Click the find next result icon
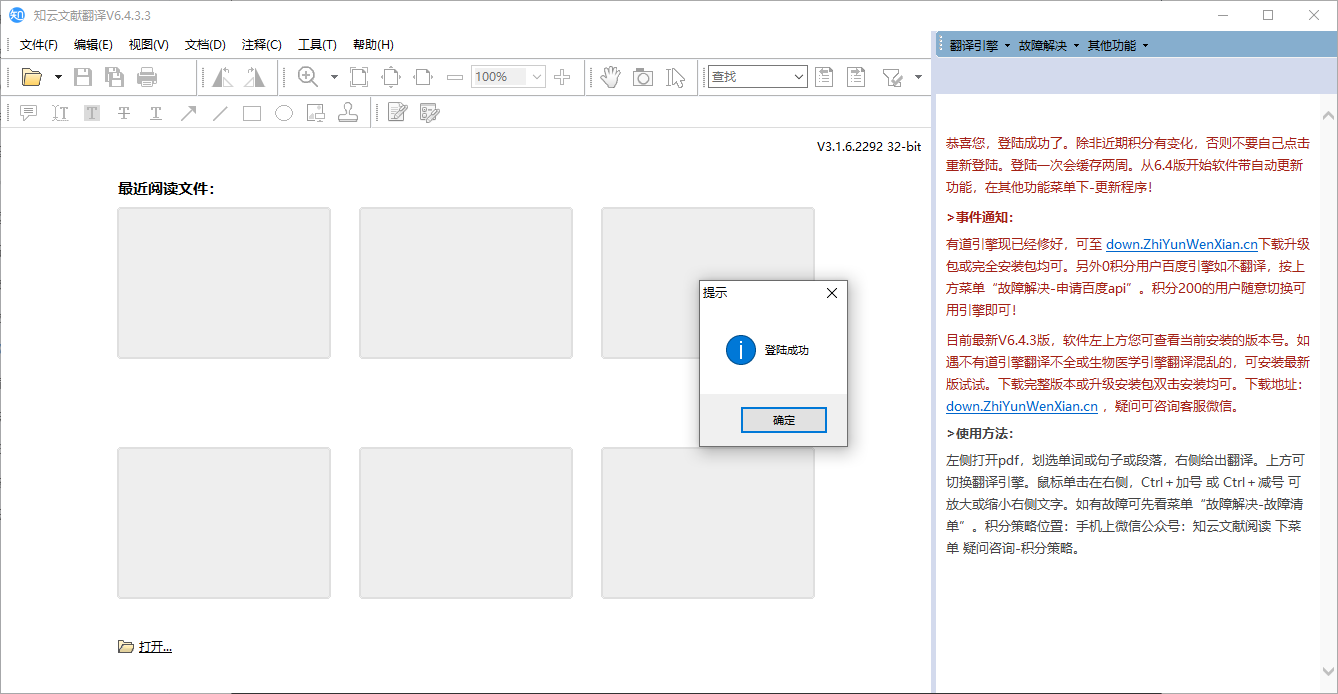Image resolution: width=1338 pixels, height=694 pixels. click(x=856, y=77)
